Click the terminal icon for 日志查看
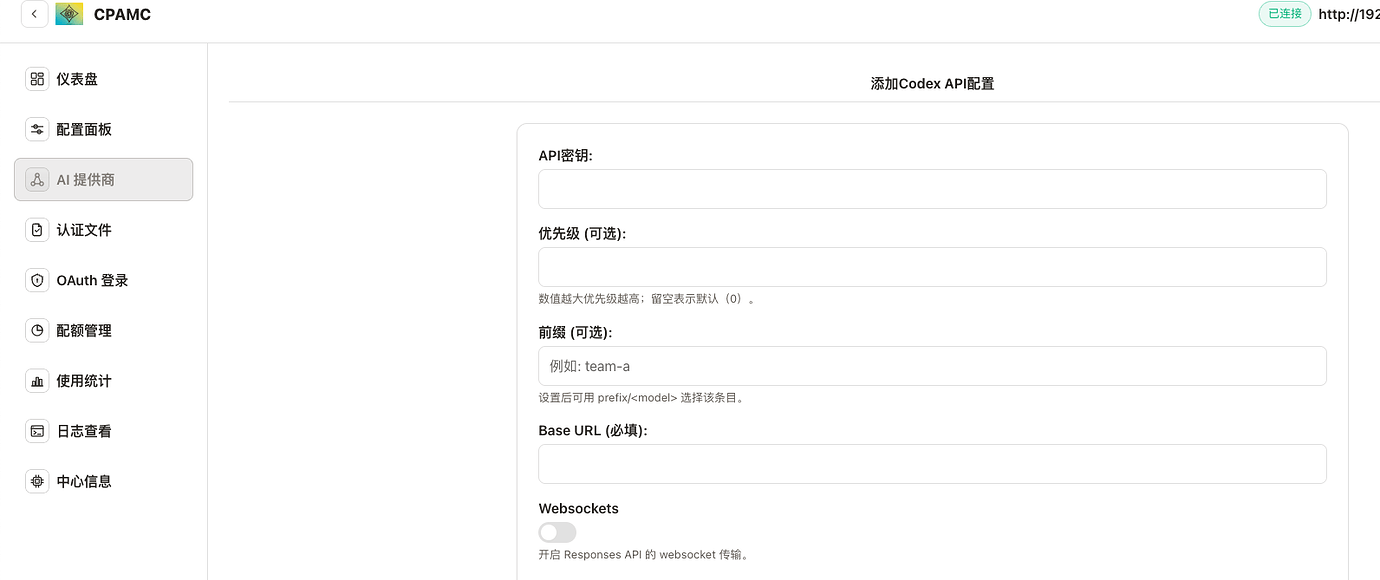The height and width of the screenshot is (580, 1380). [37, 431]
